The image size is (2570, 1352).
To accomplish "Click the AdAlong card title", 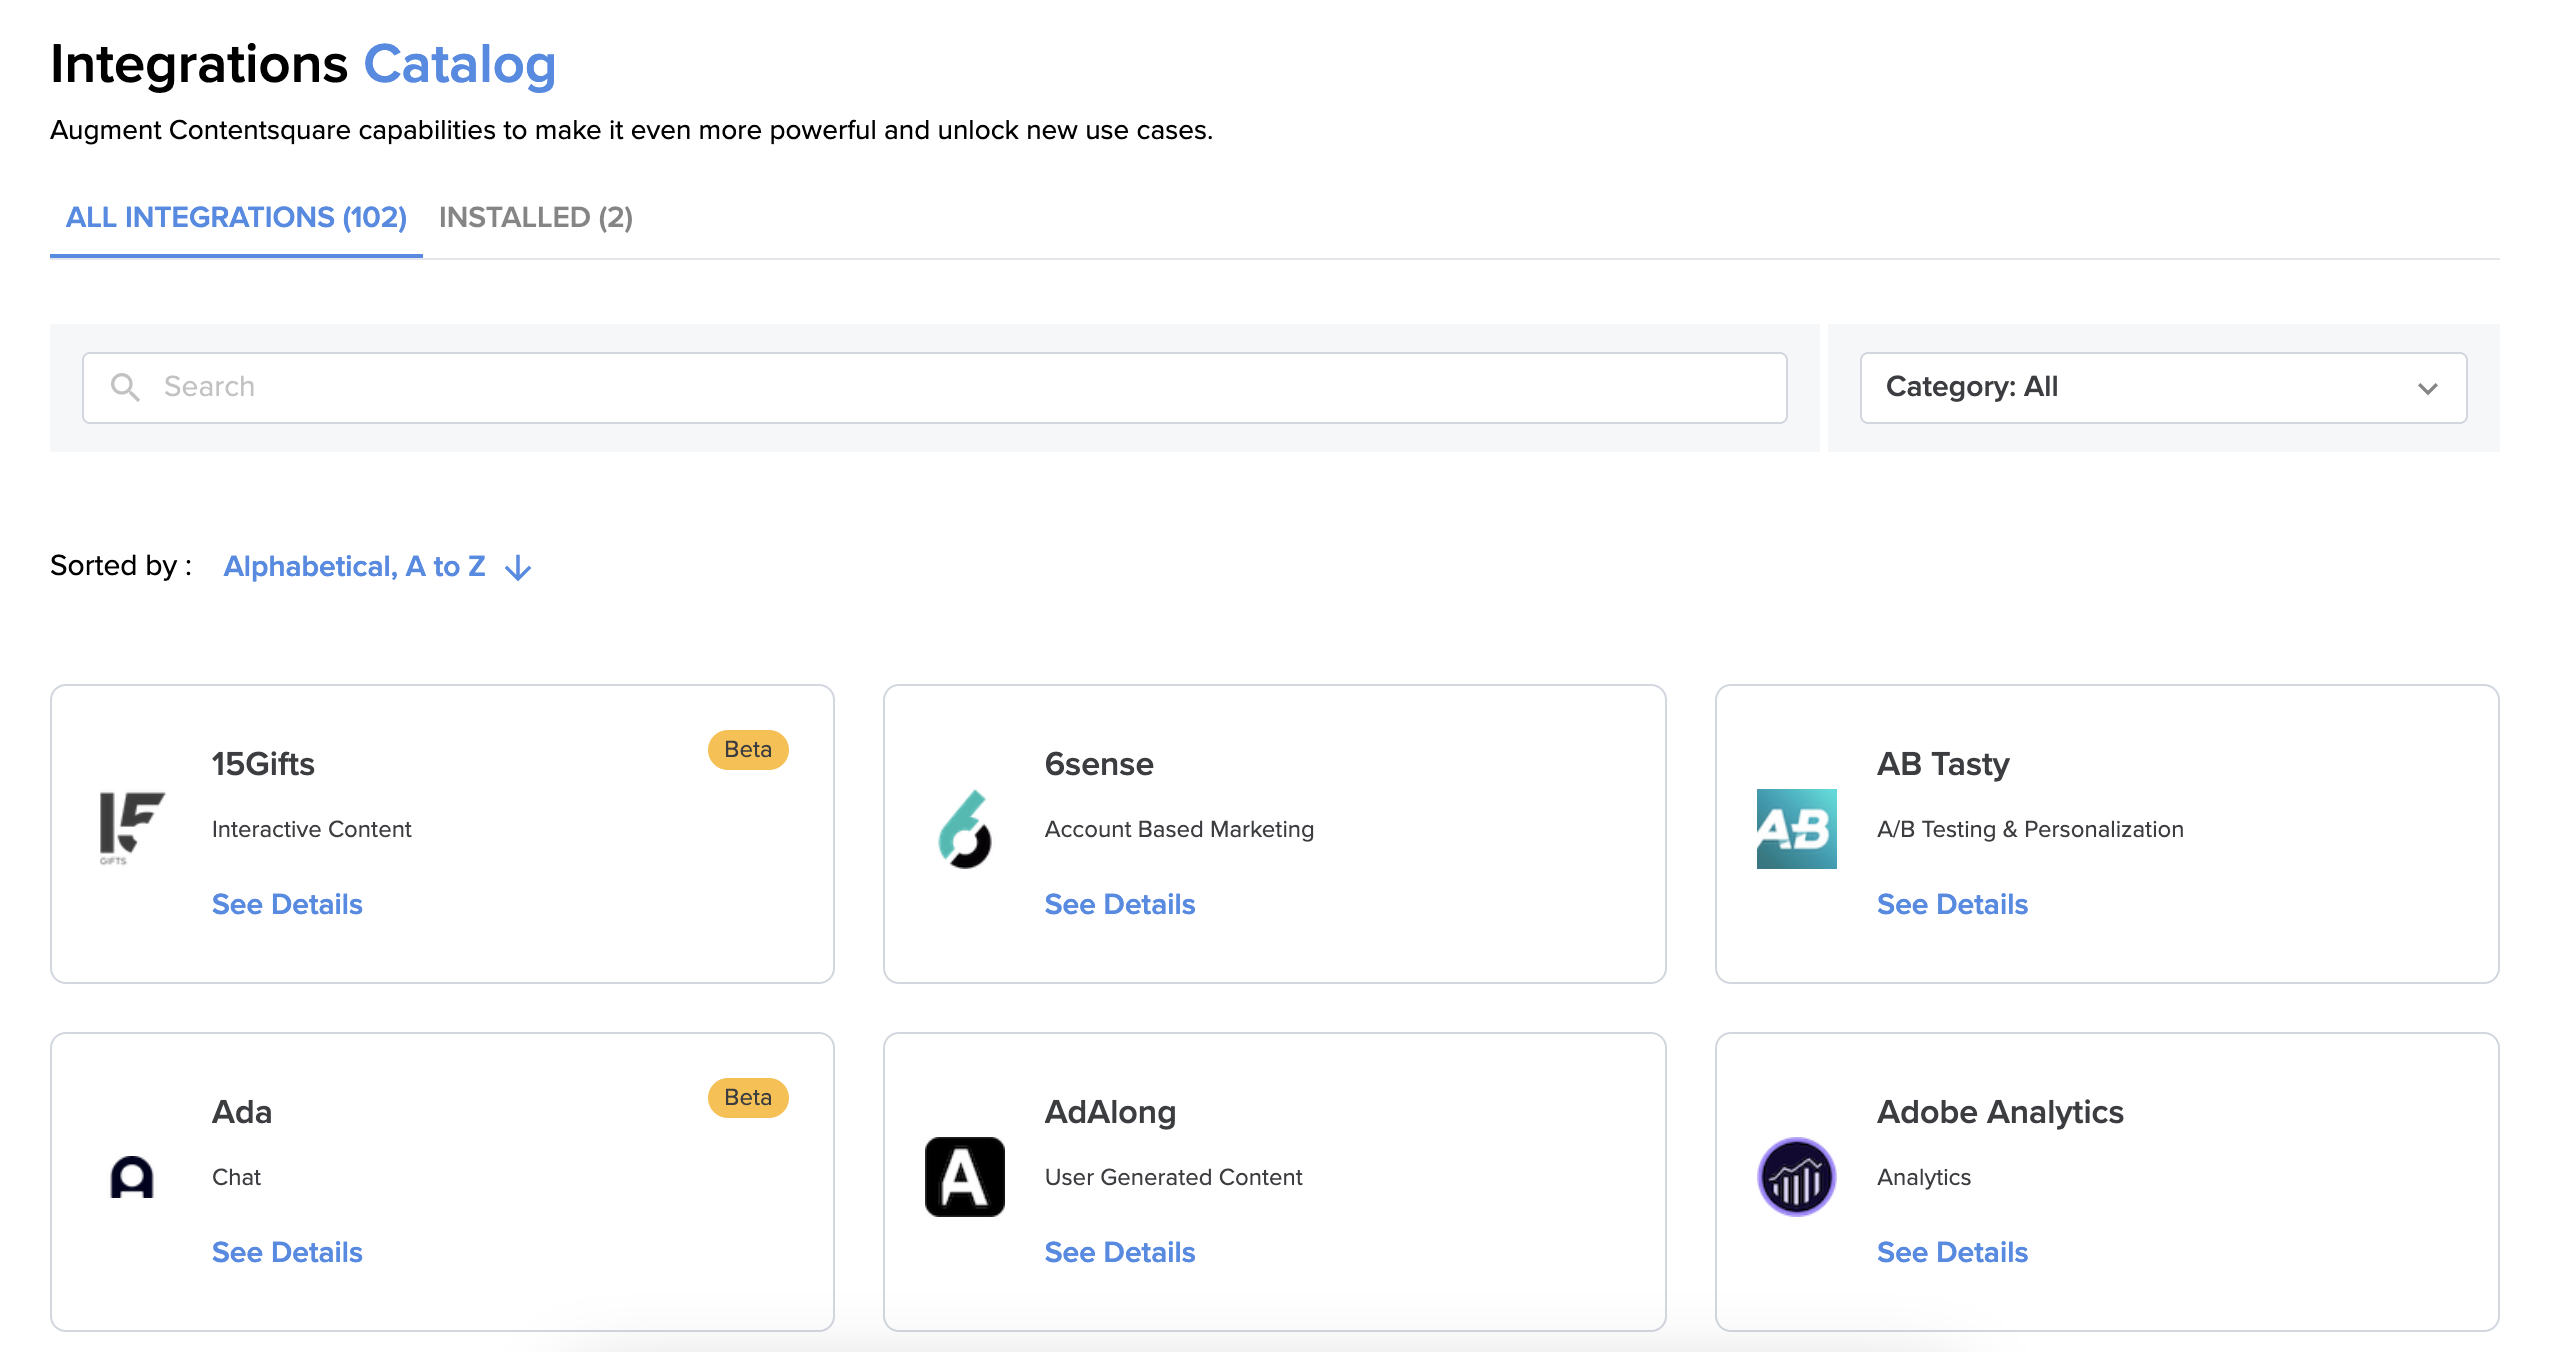I will click(1110, 1112).
